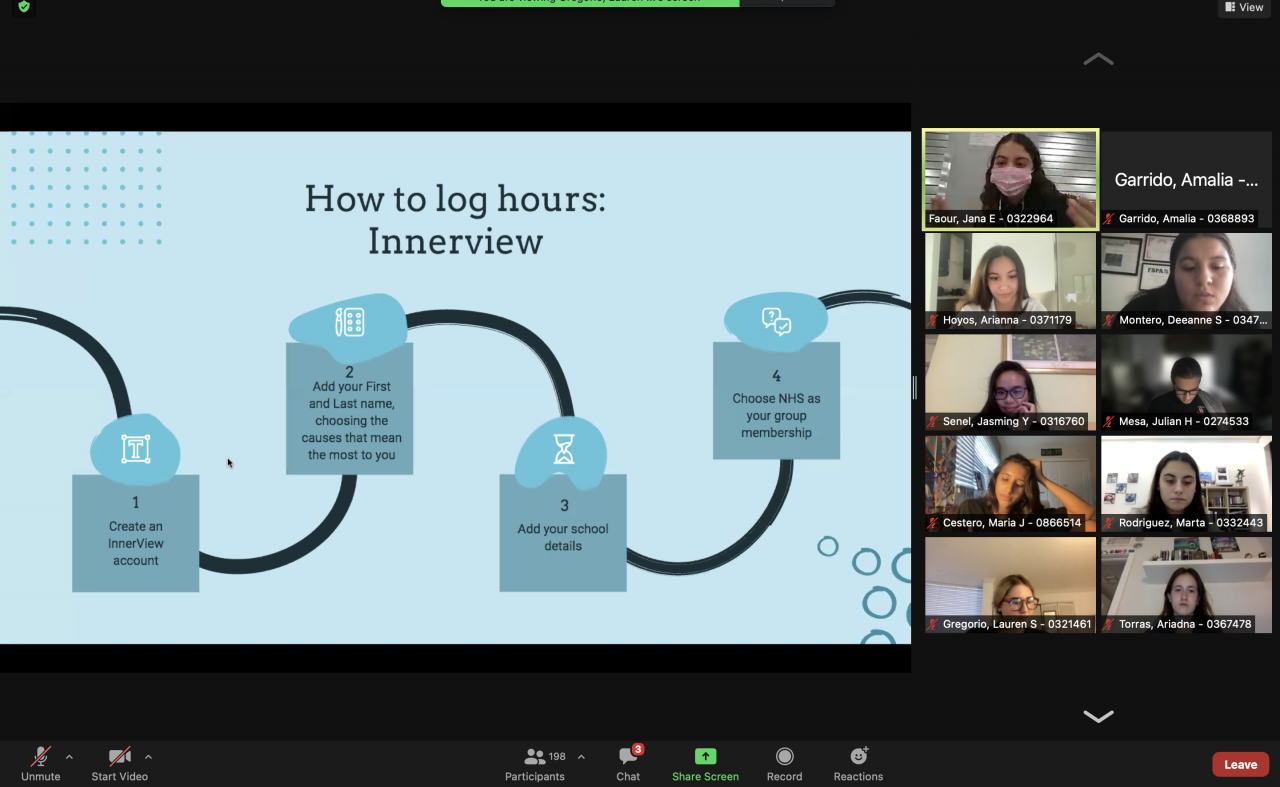Click the text-box icon above step 1

point(136,449)
